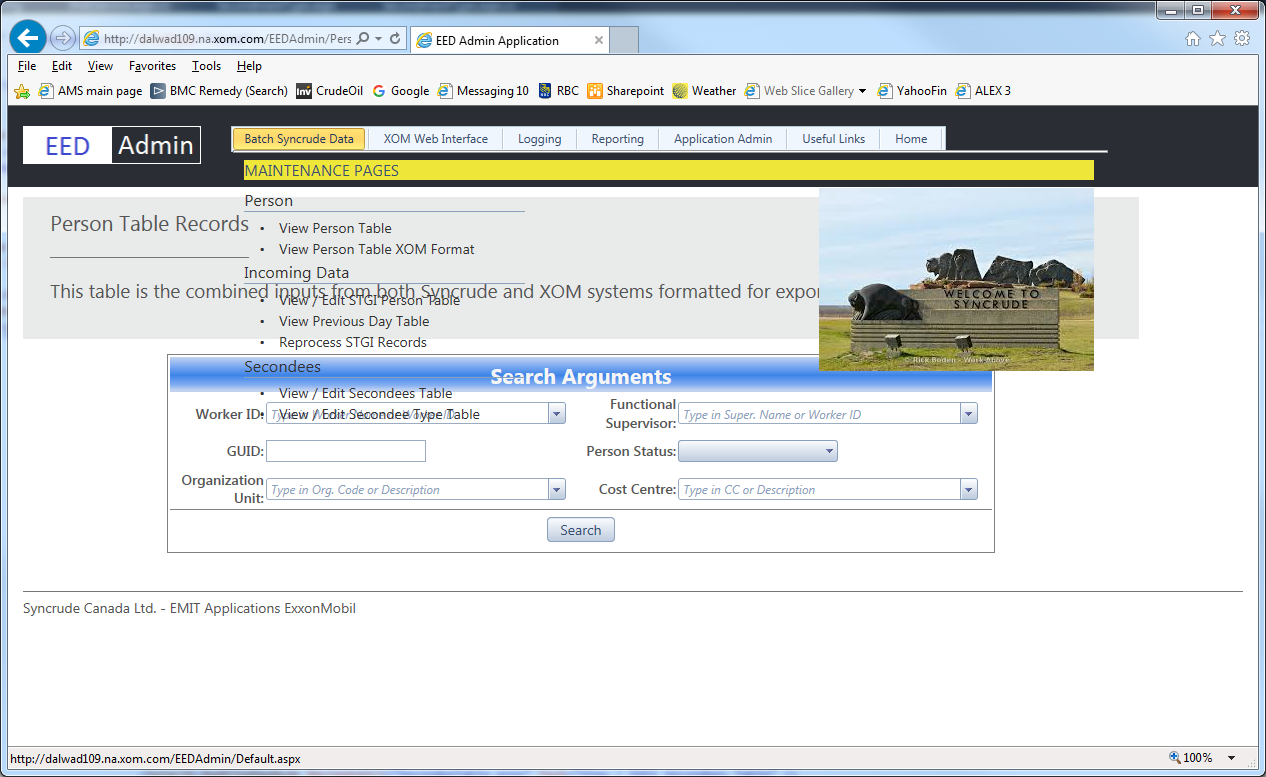Viewport: 1266px width, 777px height.
Task: Open the Person Status dropdown
Action: [x=757, y=452]
